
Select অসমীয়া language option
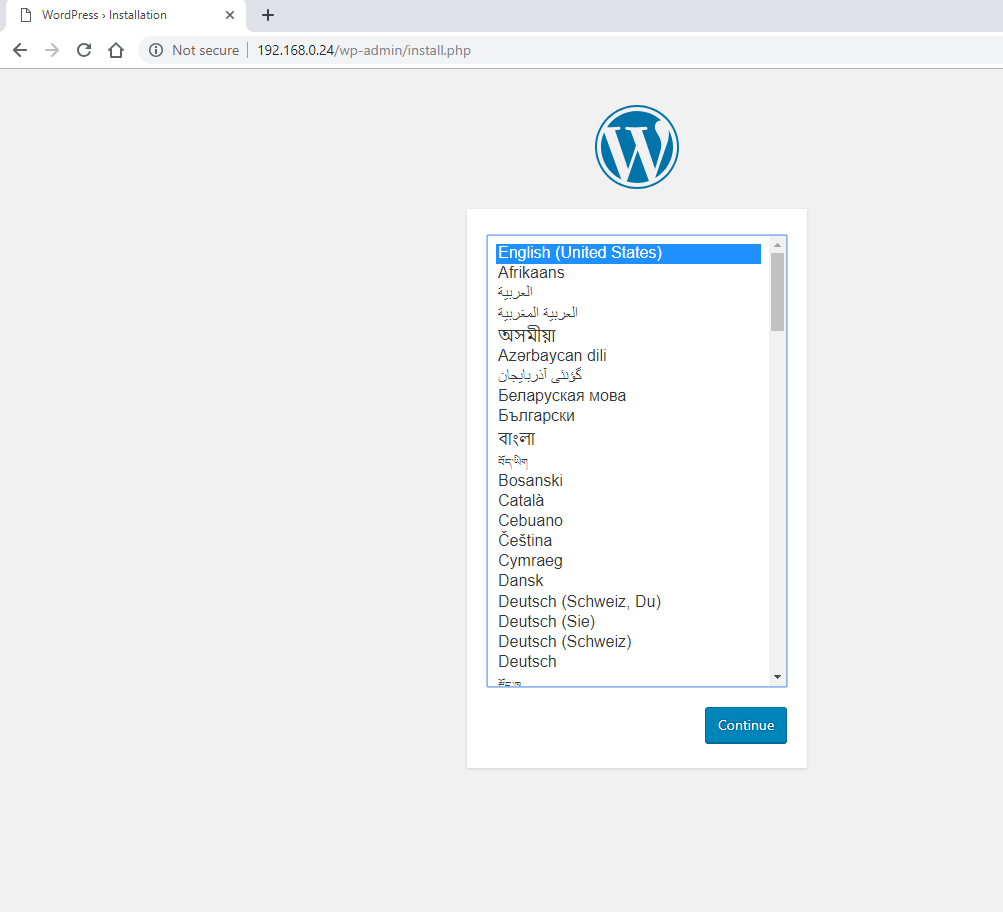click(628, 334)
